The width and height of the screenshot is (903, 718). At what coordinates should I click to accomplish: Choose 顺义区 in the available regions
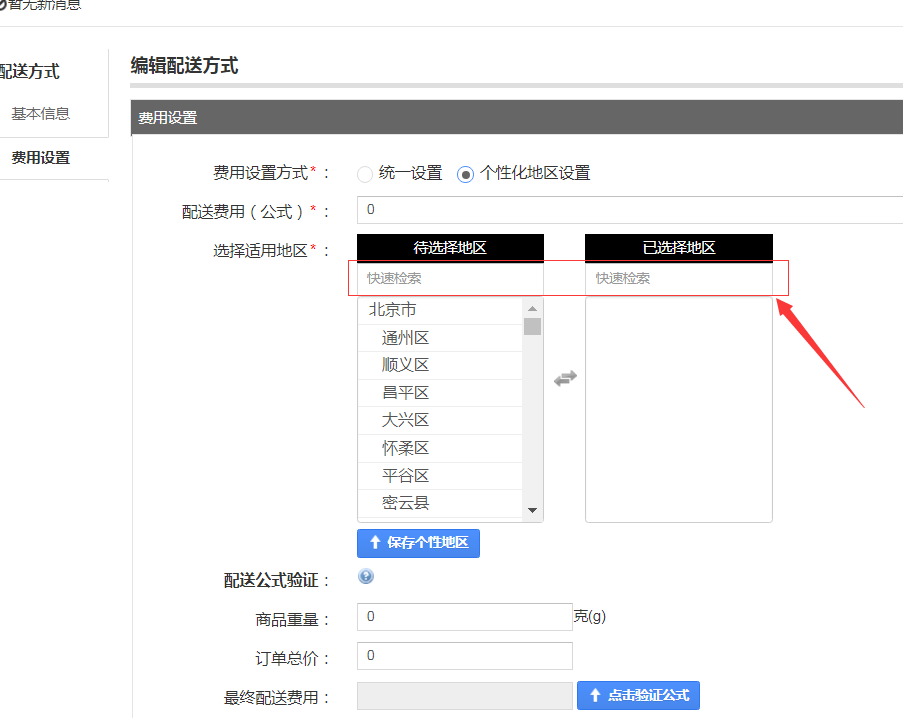(405, 365)
